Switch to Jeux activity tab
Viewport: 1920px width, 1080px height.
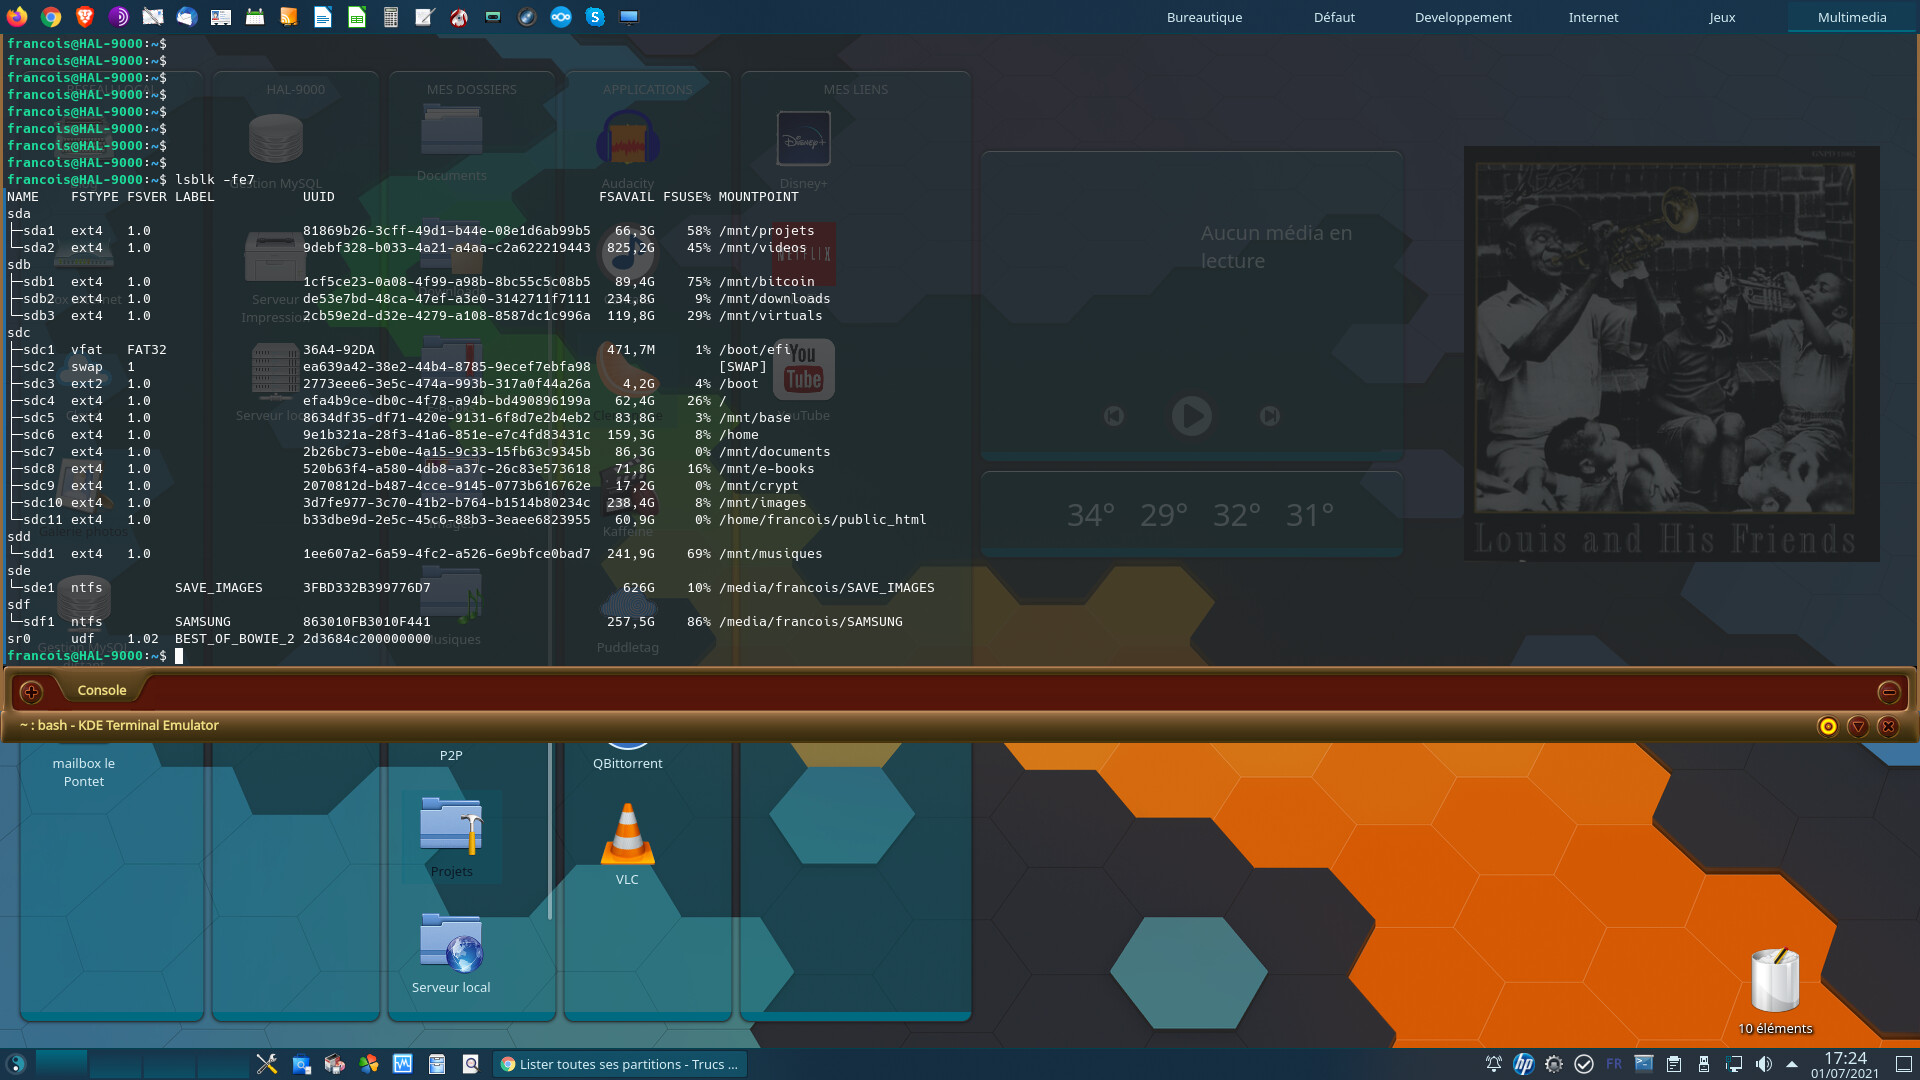click(1722, 17)
